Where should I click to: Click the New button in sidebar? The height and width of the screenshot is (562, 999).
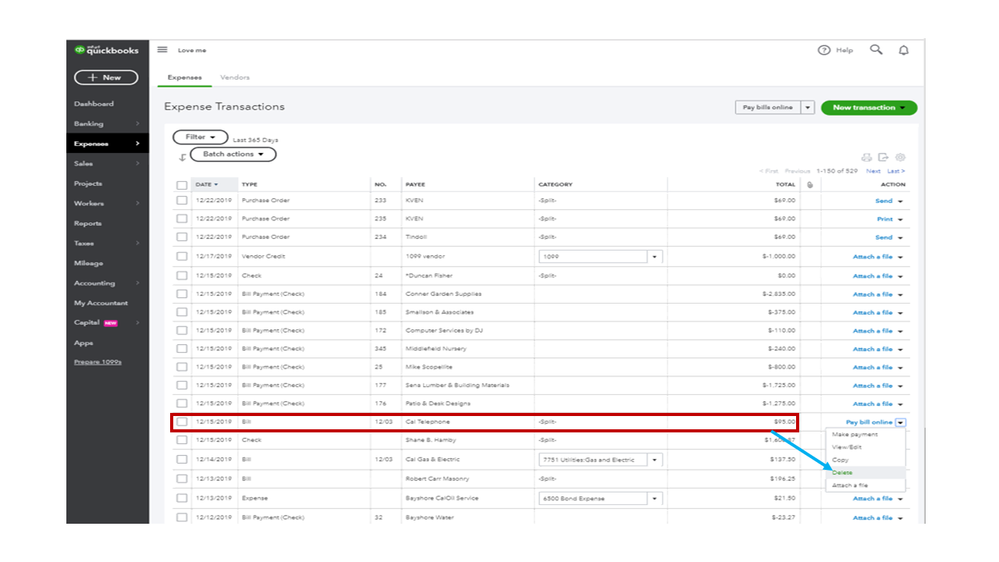106,77
